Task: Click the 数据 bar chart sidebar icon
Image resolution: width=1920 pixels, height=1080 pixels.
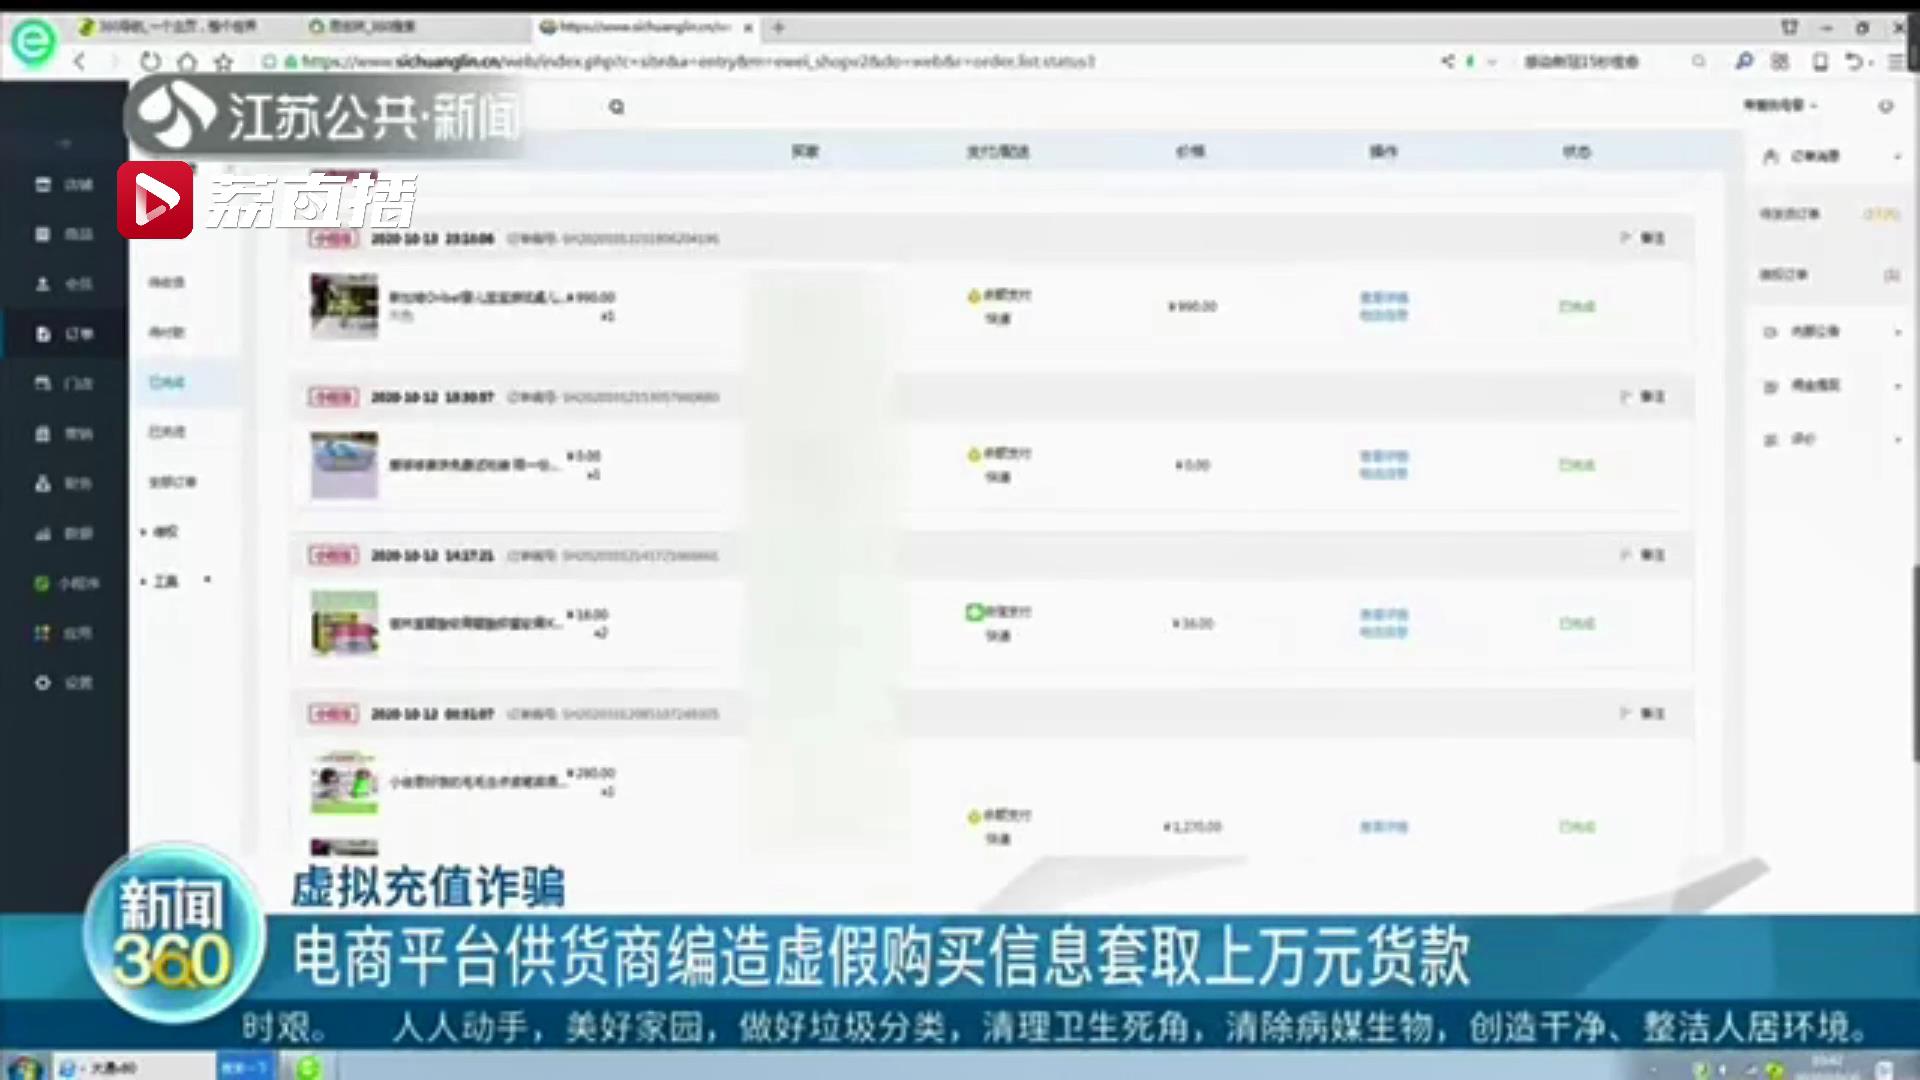Action: pos(44,534)
